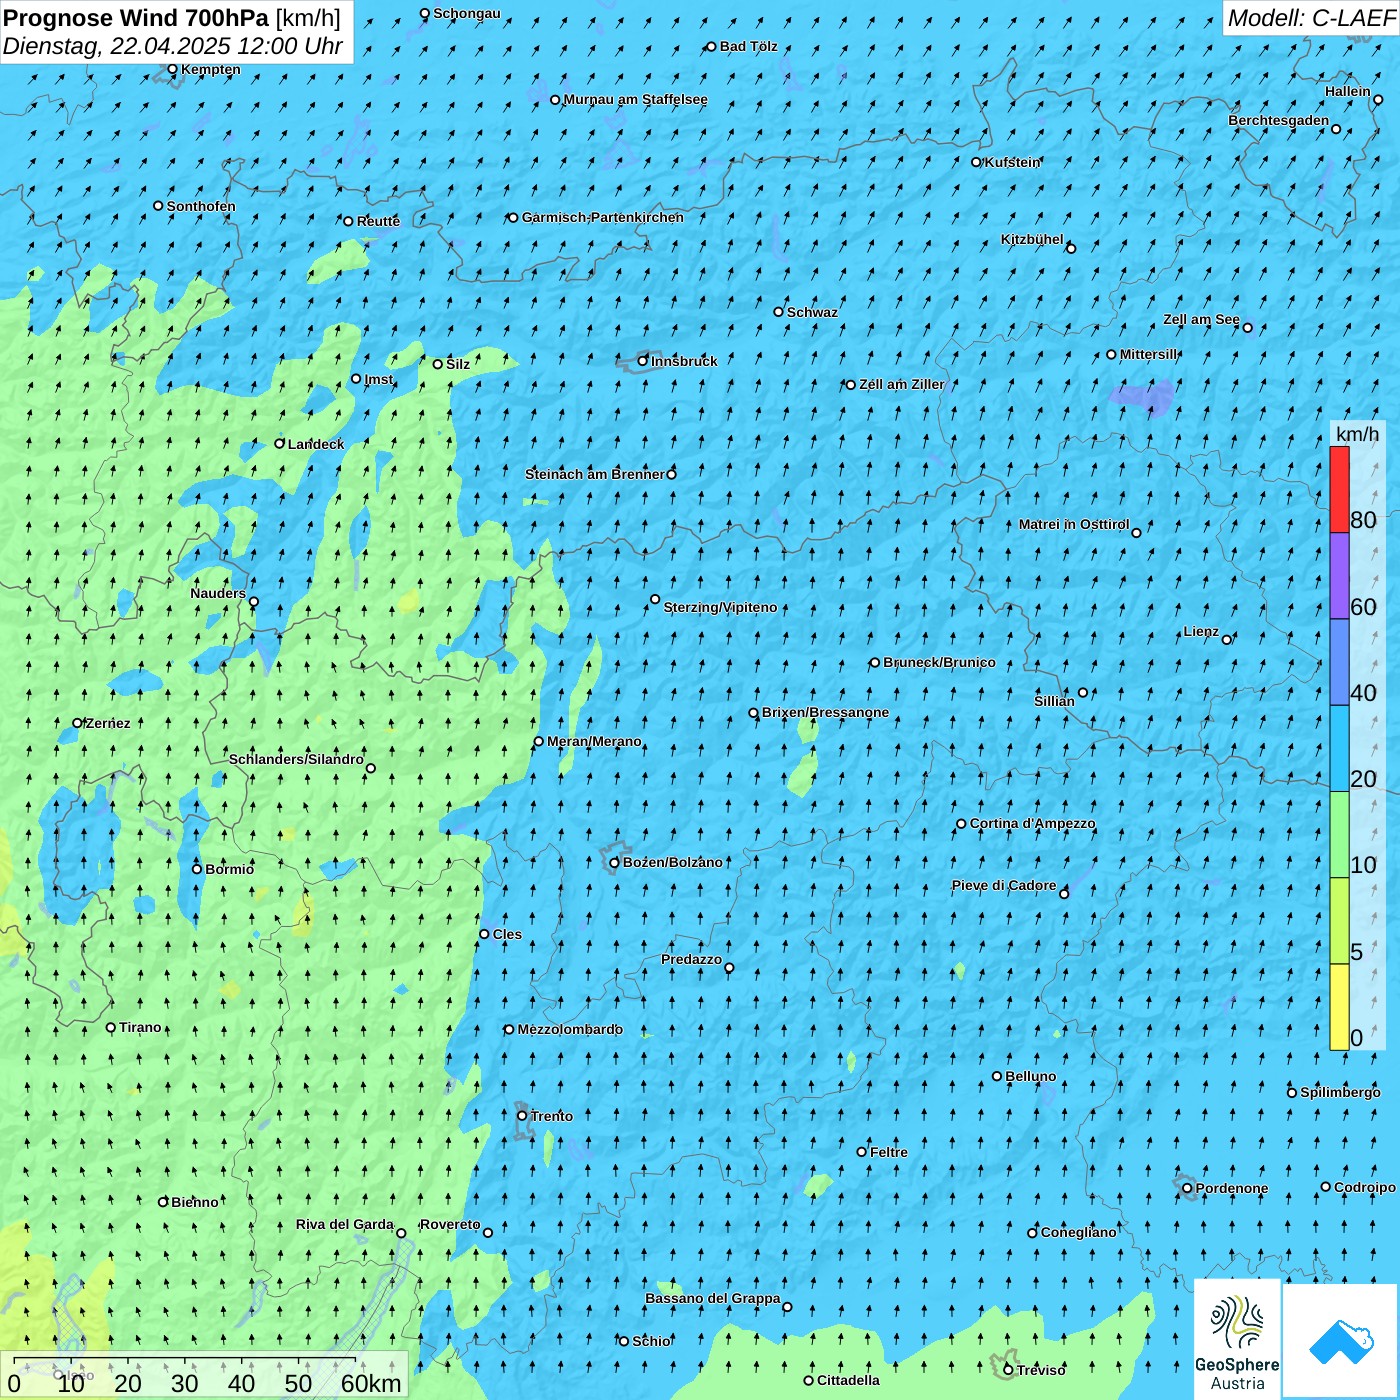This screenshot has width=1400, height=1400.
Task: Click the Nauders city marker
Action: click(x=254, y=602)
